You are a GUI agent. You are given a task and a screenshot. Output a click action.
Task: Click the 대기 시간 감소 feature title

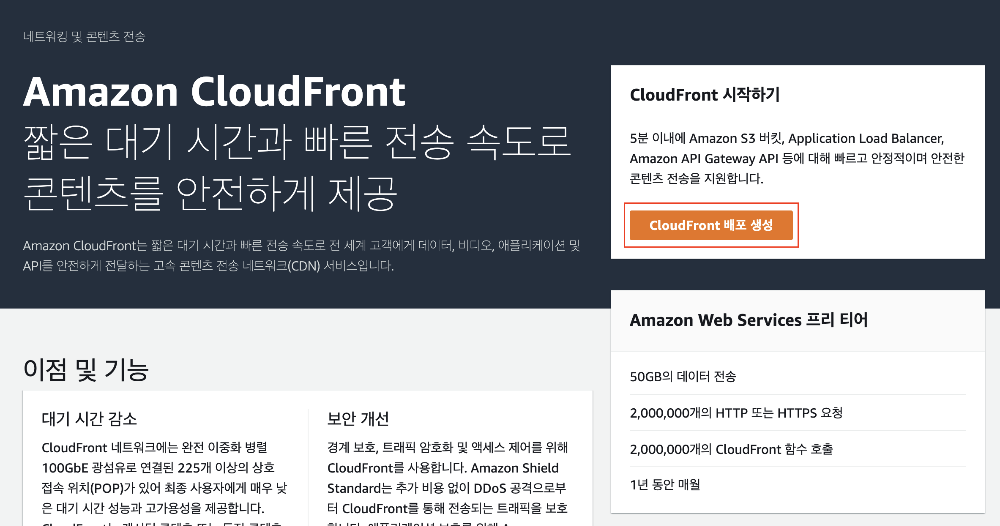coord(89,419)
